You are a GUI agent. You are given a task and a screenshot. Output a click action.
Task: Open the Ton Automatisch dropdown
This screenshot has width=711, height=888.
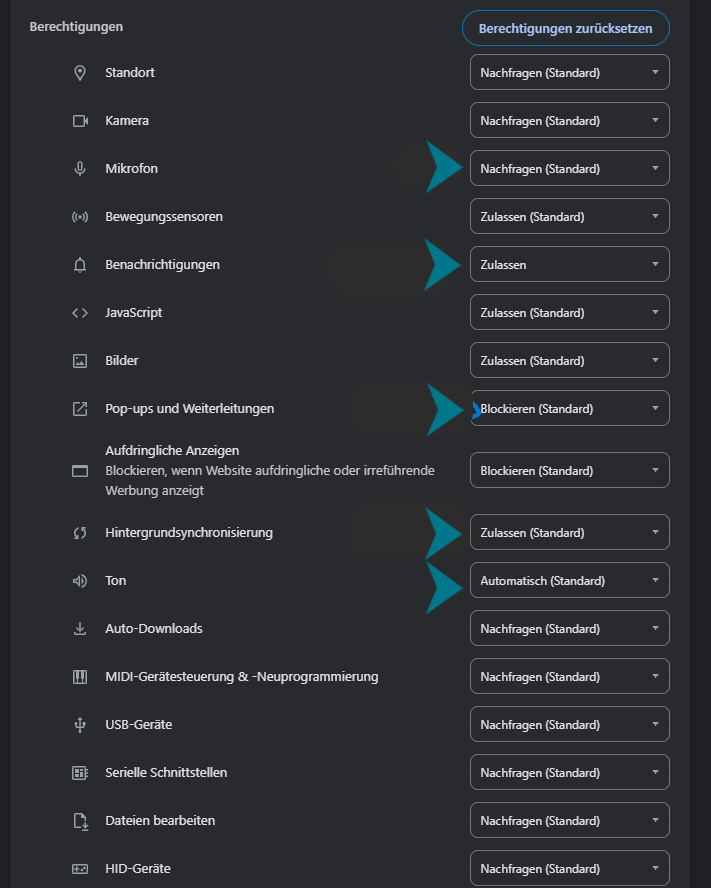tap(569, 580)
